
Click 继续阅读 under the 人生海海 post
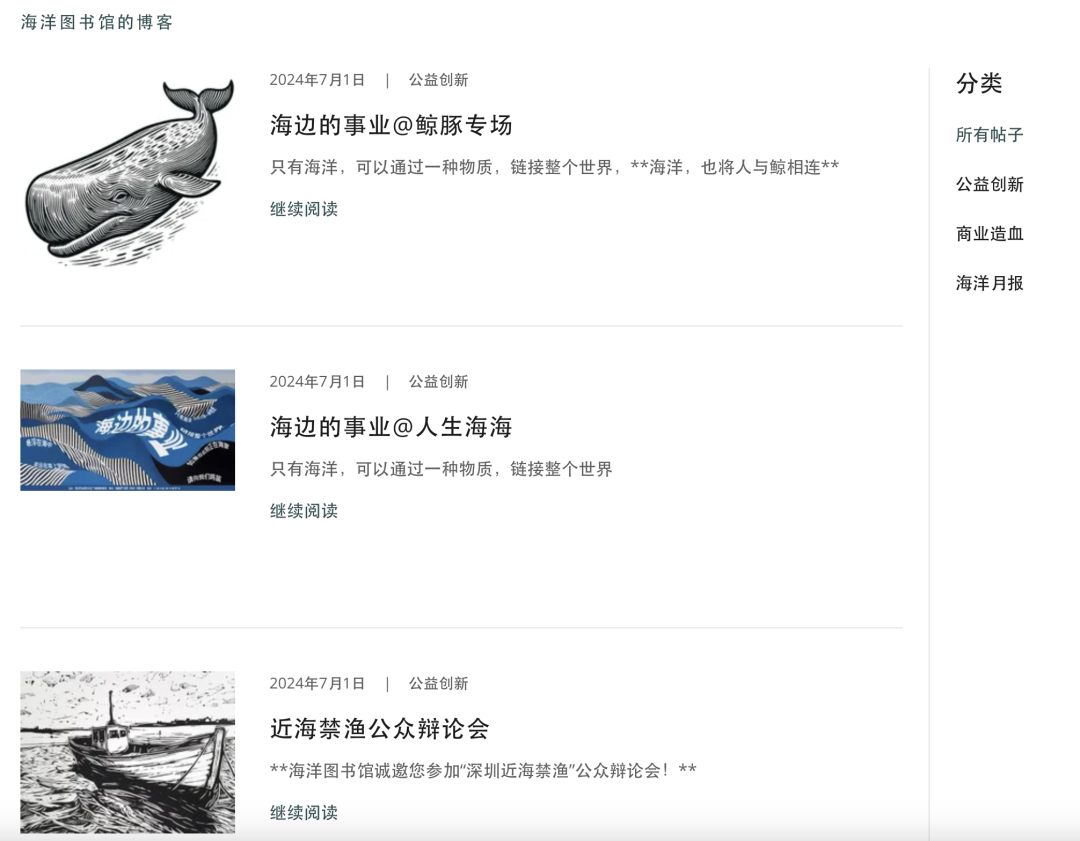pos(304,510)
